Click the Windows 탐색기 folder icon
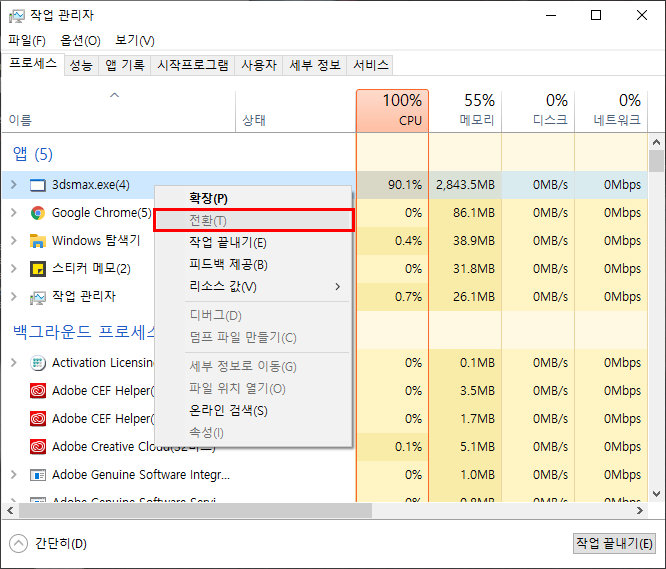The width and height of the screenshot is (666, 569). (37, 241)
